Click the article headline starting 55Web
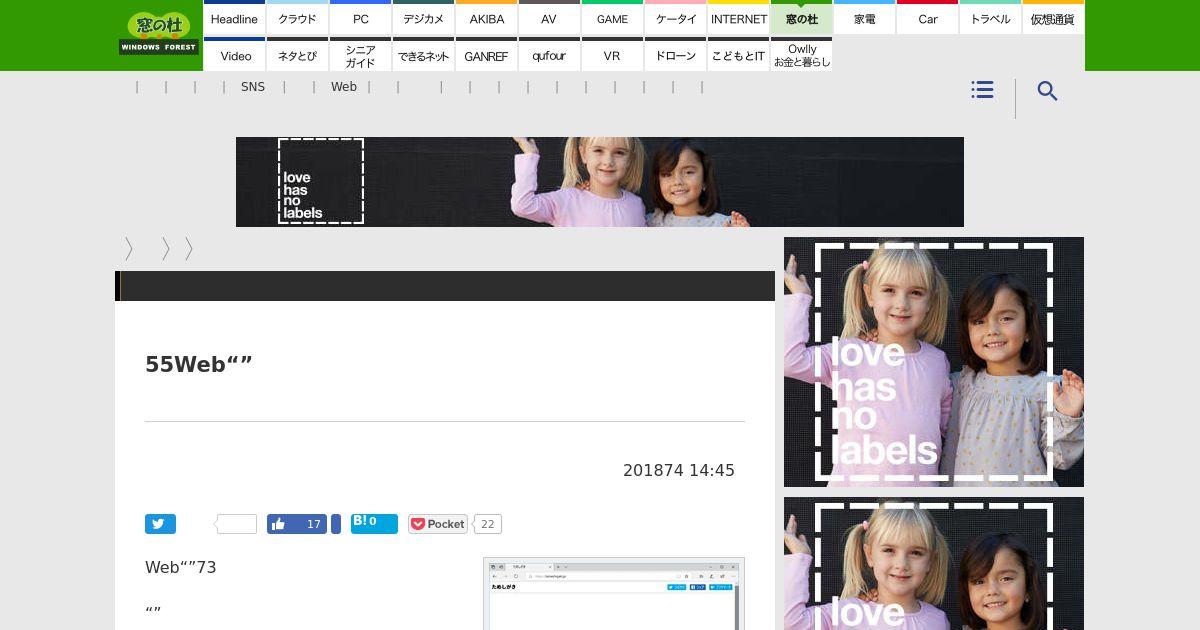 click(x=199, y=364)
